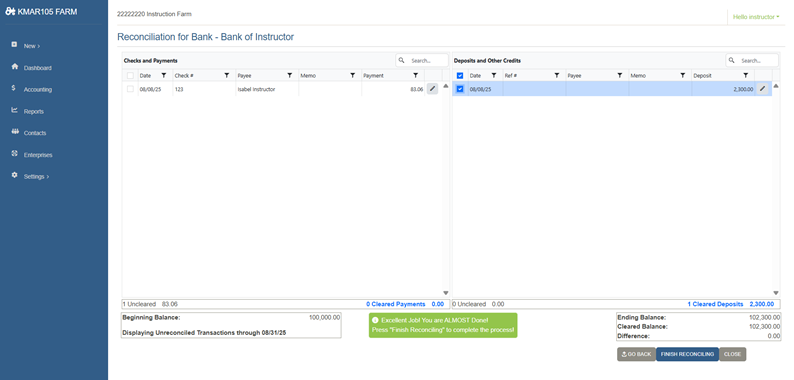This screenshot has width=794, height=380.
Task: Click the info icon in green message
Action: click(x=375, y=320)
